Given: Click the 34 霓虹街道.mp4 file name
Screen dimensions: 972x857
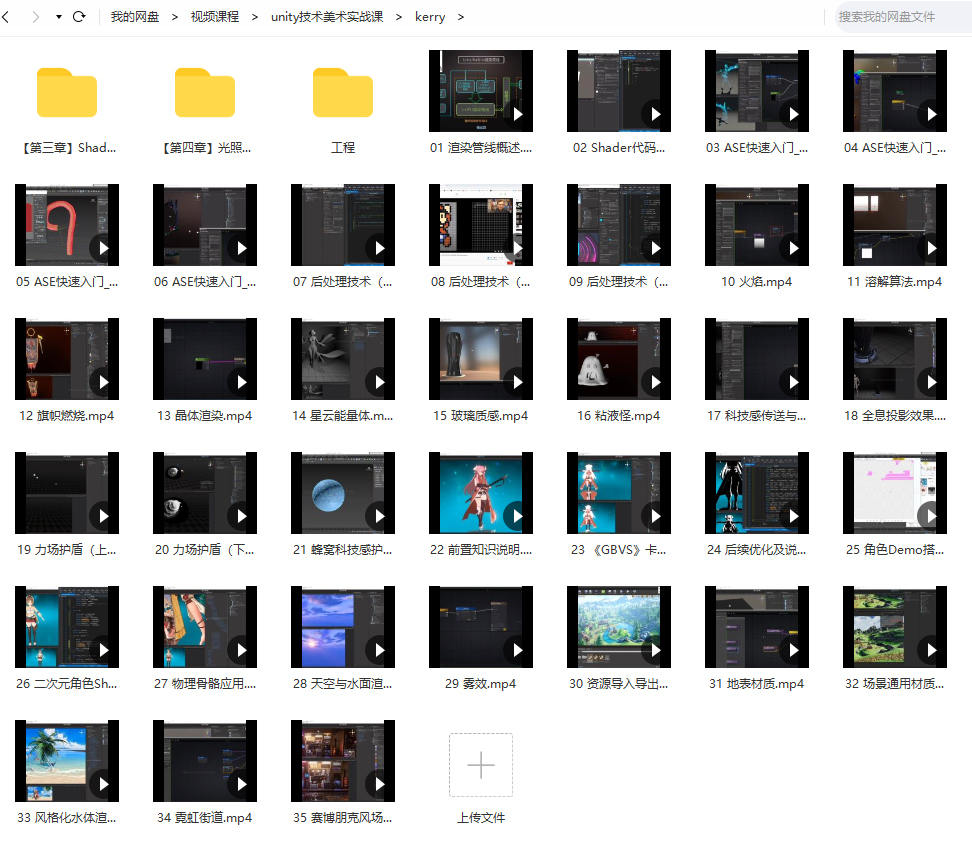Looking at the screenshot, I should tap(205, 818).
